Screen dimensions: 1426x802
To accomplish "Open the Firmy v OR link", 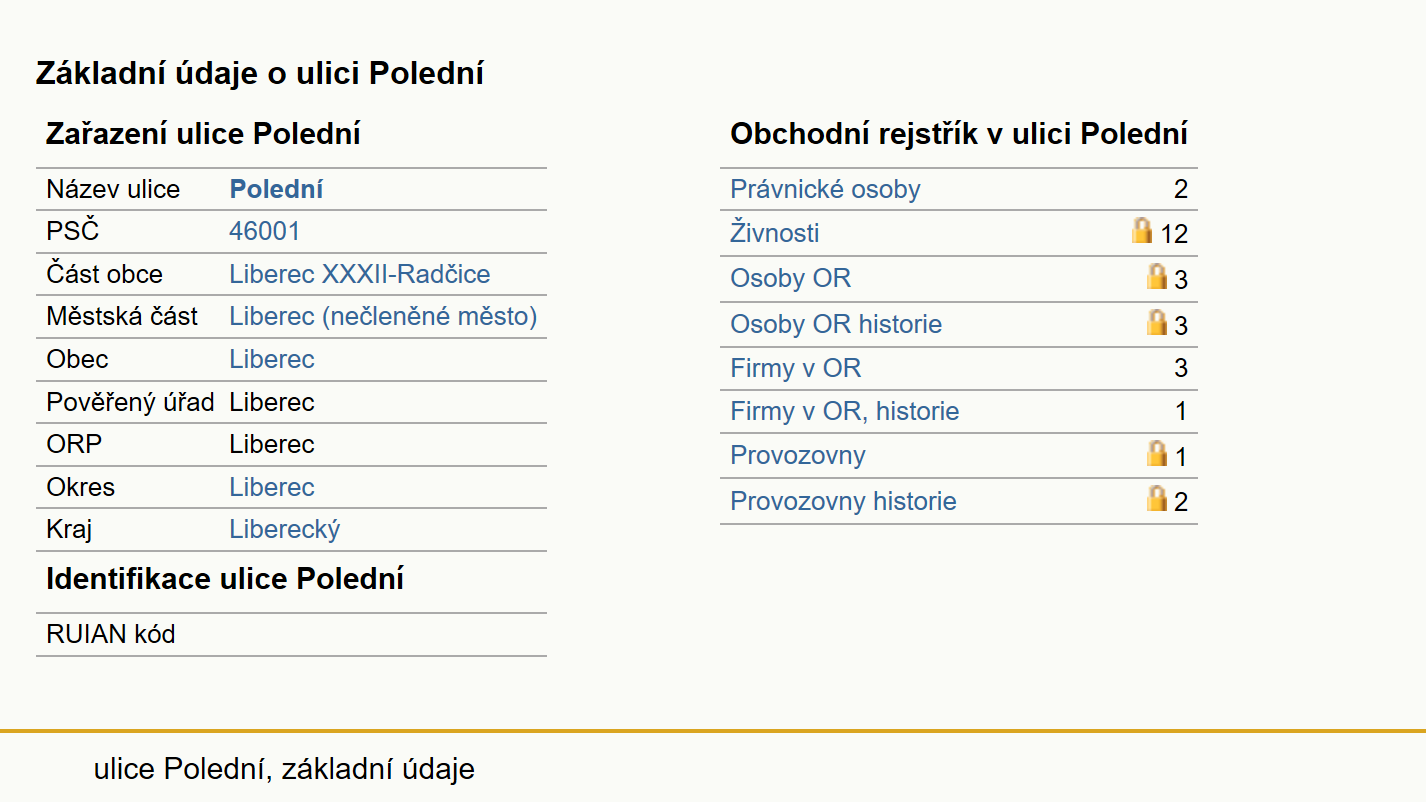I will pyautogui.click(x=795, y=368).
